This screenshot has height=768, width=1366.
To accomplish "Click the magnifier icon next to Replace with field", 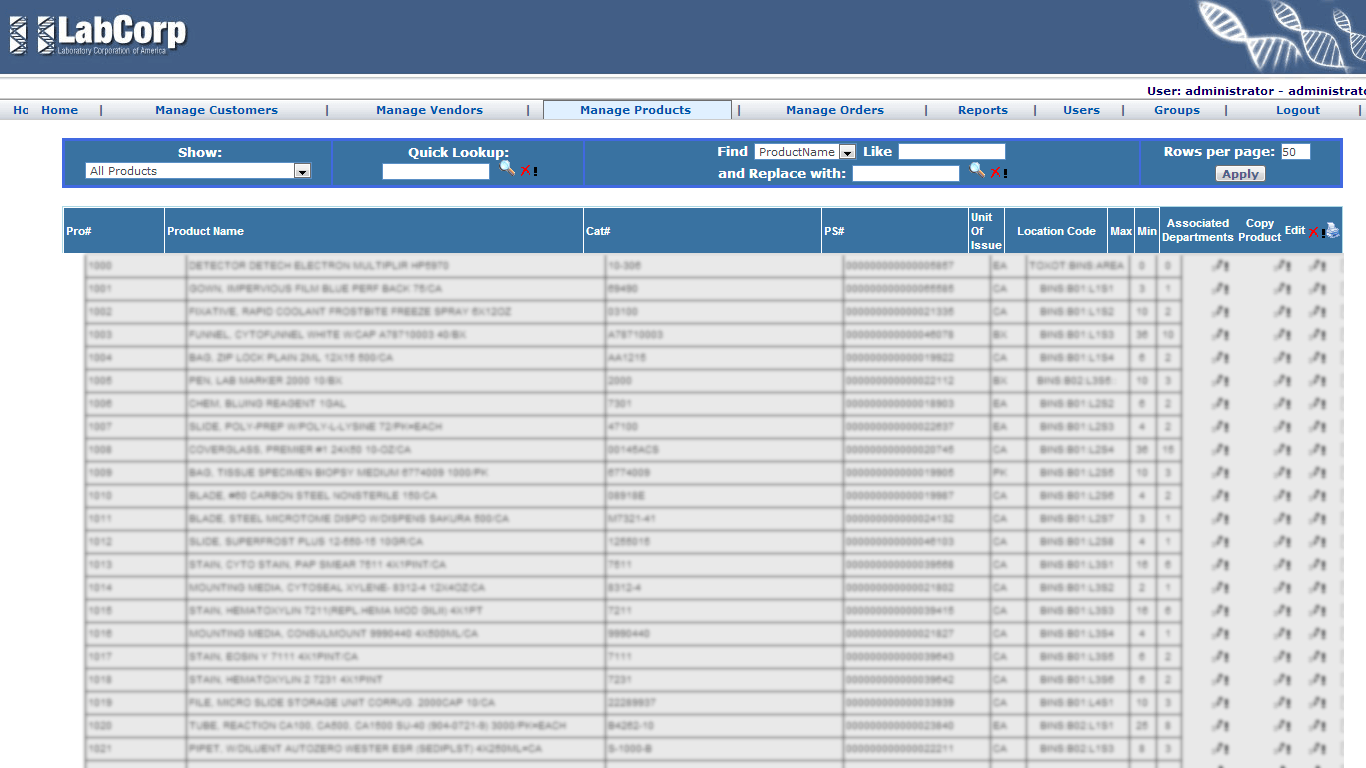I will (x=977, y=171).
